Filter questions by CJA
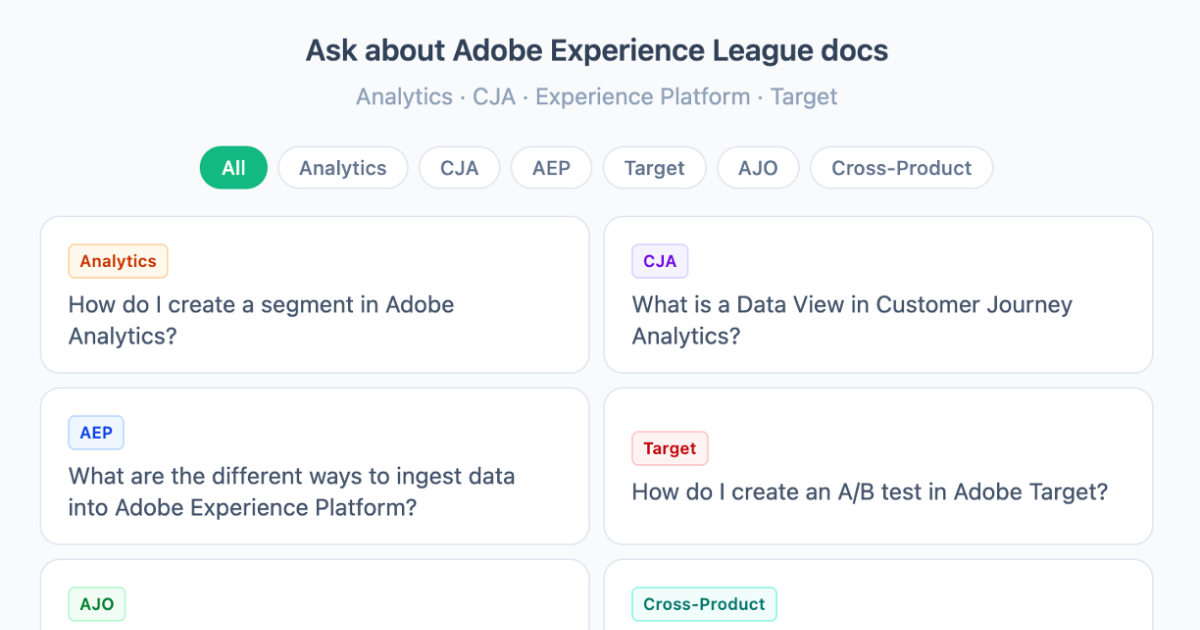This screenshot has height=630, width=1200. (460, 168)
